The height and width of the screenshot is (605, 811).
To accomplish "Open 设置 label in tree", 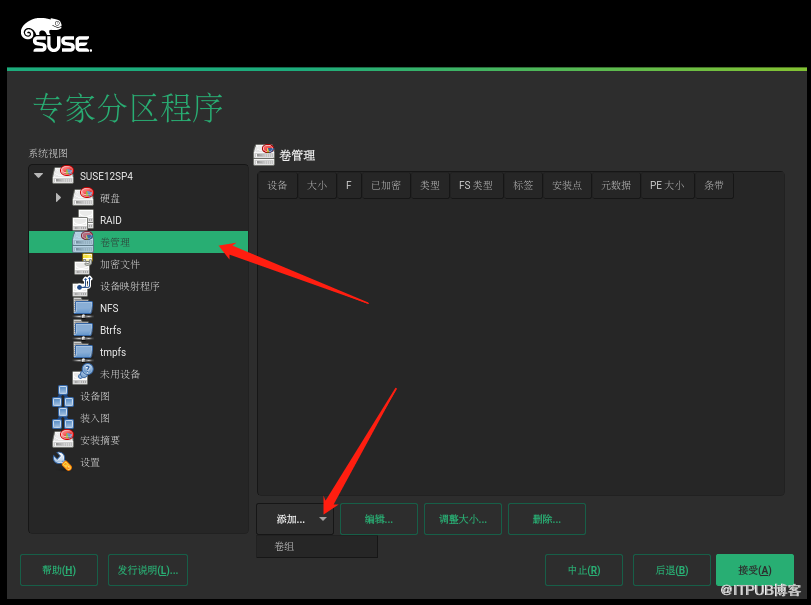I will [x=90, y=462].
